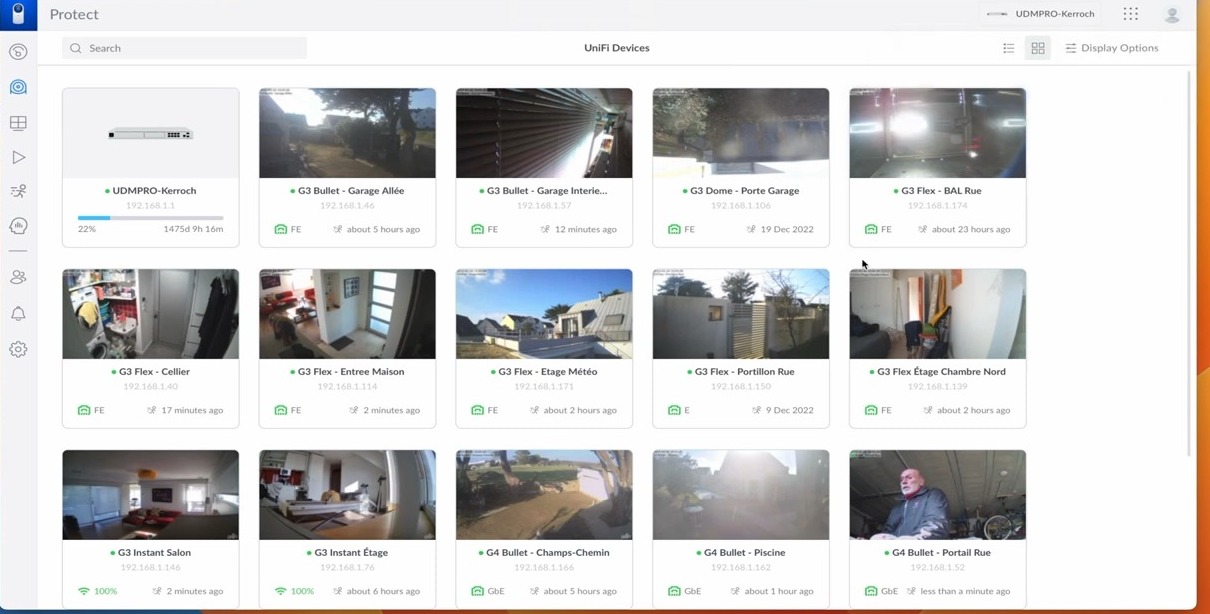Open G3 Instant Salon thumbnail

point(151,495)
